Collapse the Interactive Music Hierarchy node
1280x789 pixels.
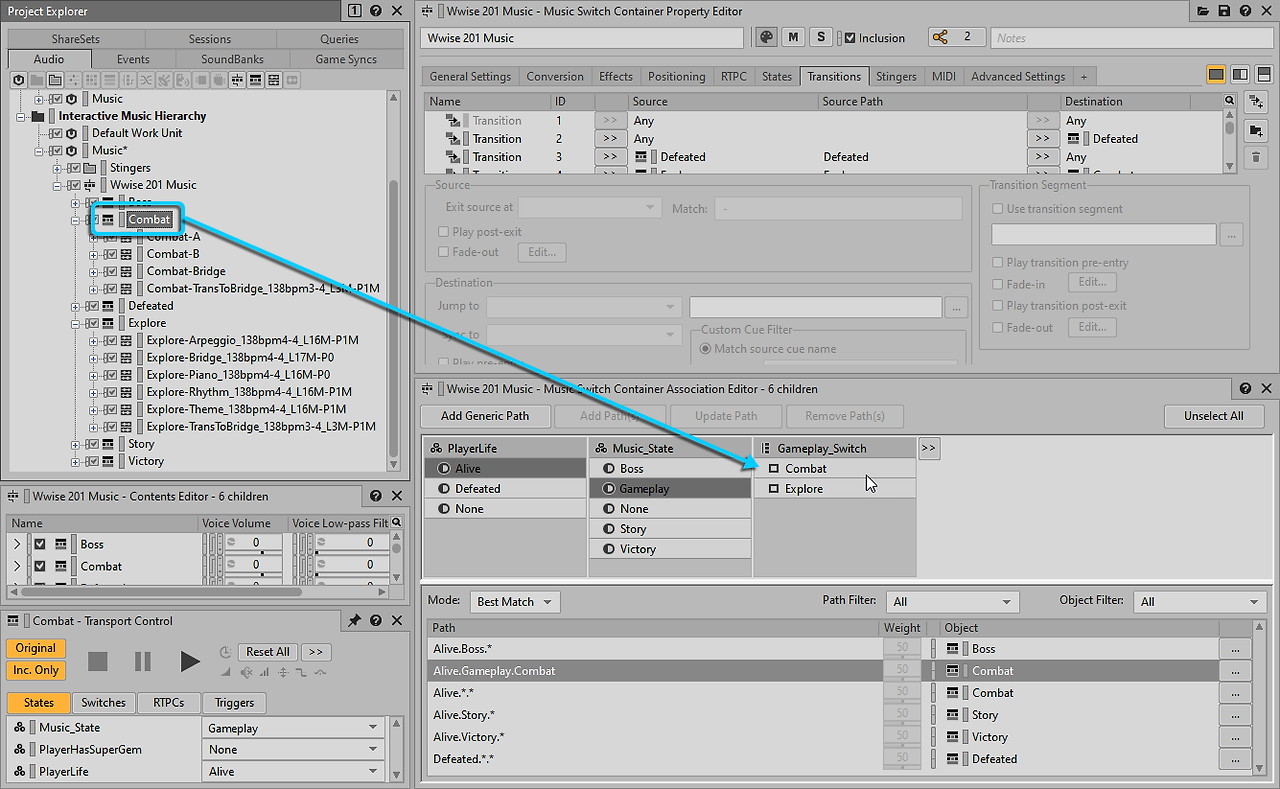coord(22,116)
